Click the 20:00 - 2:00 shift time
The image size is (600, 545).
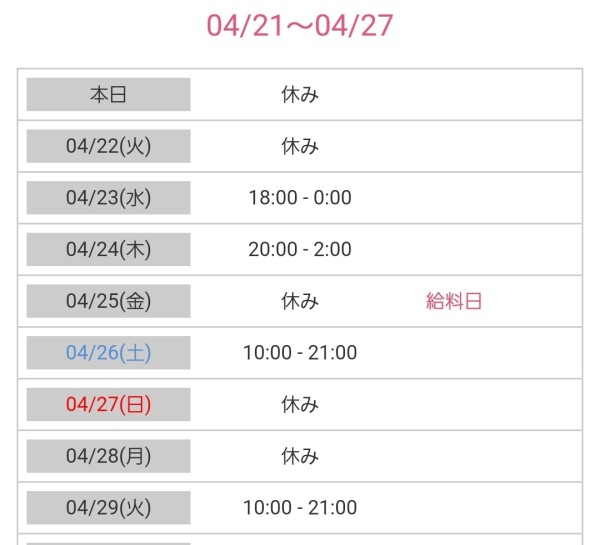[x=300, y=250]
